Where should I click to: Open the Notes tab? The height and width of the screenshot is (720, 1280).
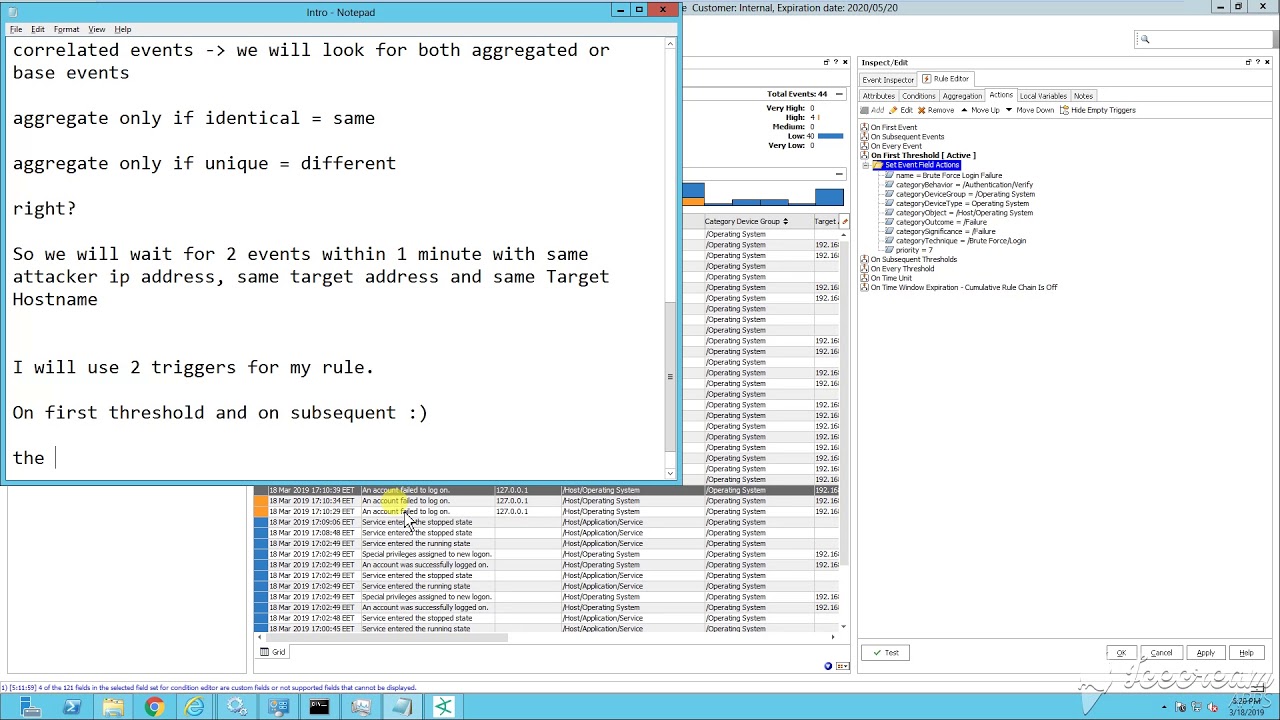1083,96
